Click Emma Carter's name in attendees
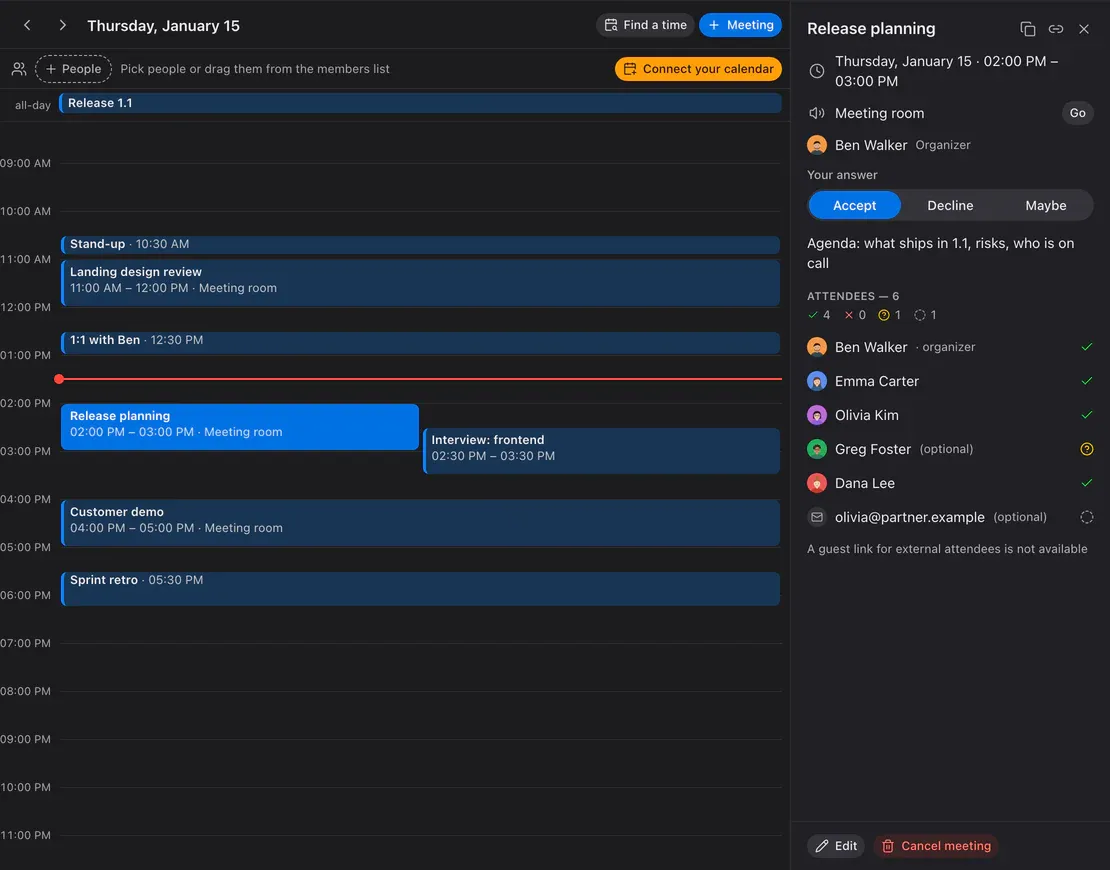Viewport: 1110px width, 870px height. pos(876,381)
